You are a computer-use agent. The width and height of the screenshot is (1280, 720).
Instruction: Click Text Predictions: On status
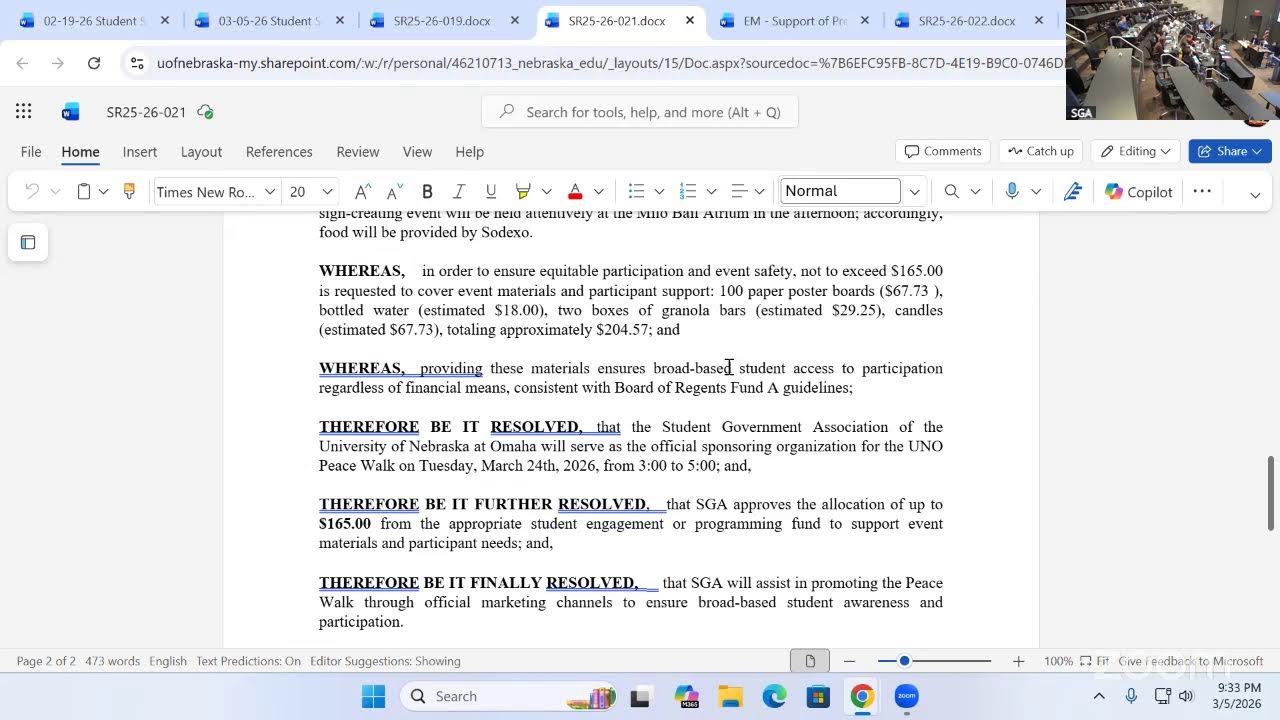point(248,661)
